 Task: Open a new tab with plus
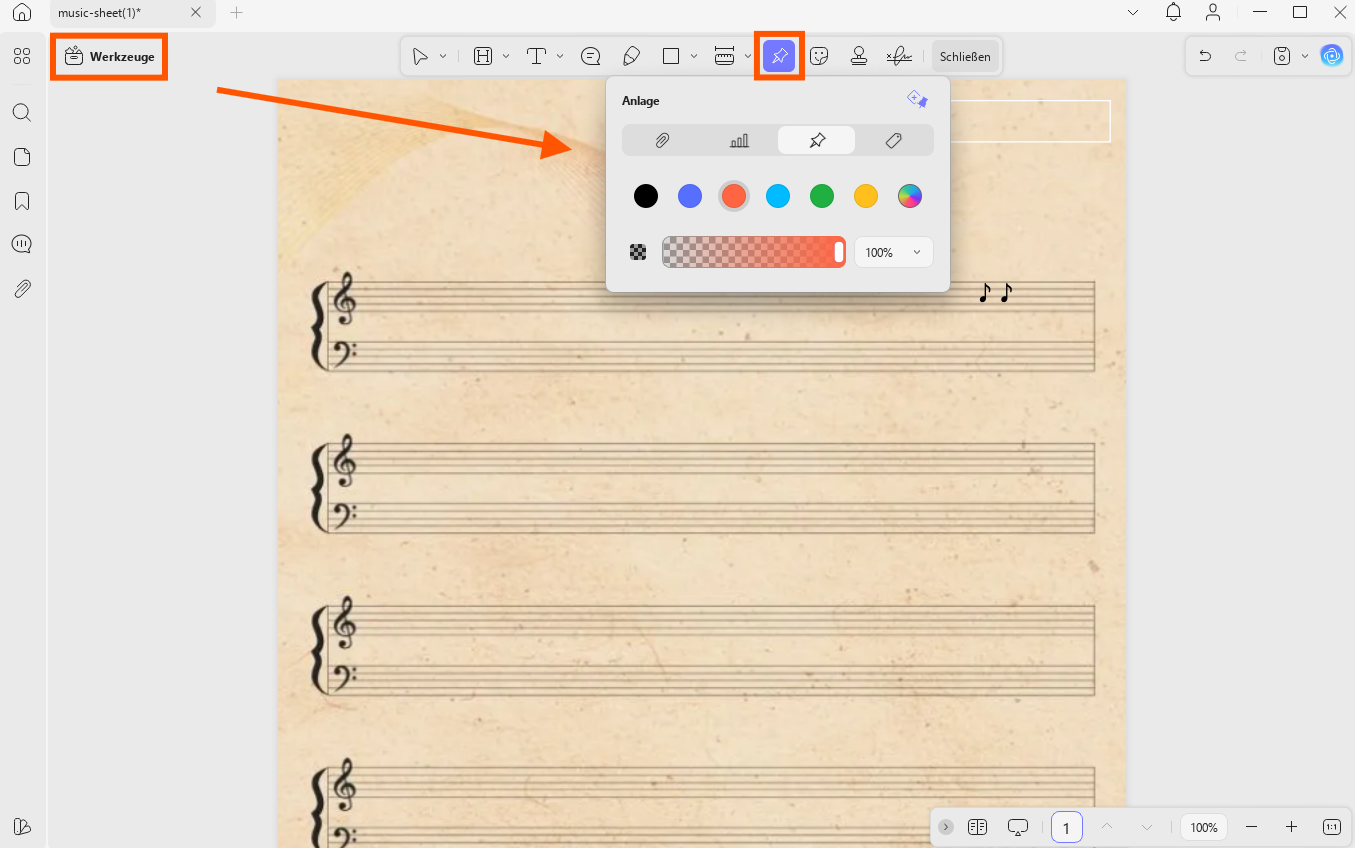(x=237, y=12)
